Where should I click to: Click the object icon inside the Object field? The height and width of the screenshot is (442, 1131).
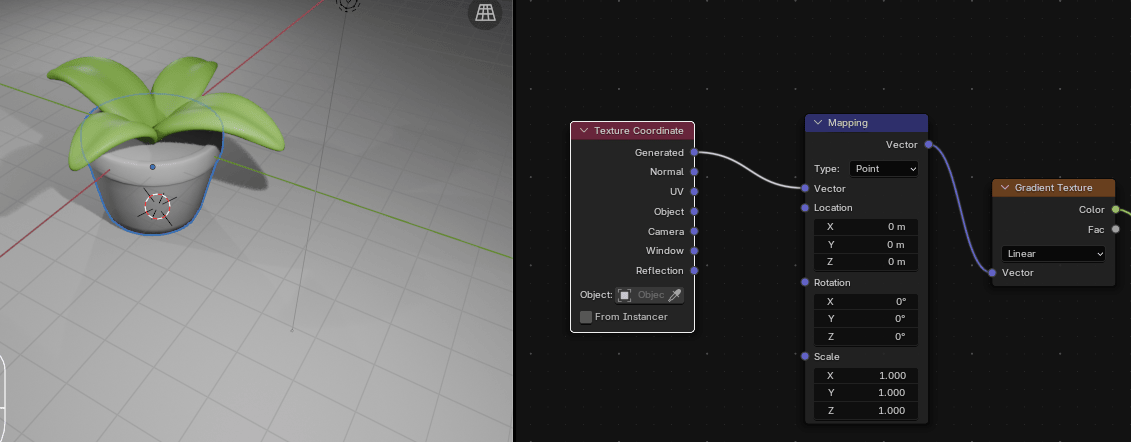[624, 295]
